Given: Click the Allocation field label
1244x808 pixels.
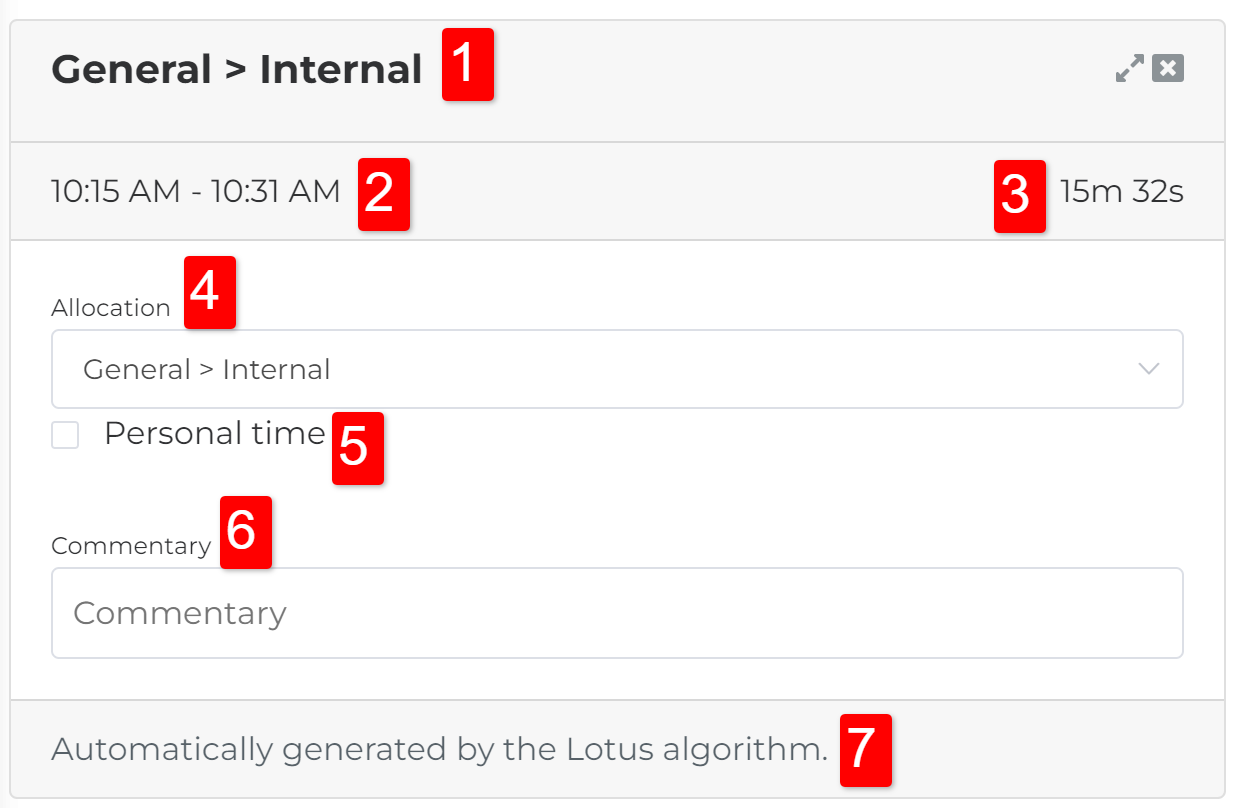Looking at the screenshot, I should click(x=111, y=308).
